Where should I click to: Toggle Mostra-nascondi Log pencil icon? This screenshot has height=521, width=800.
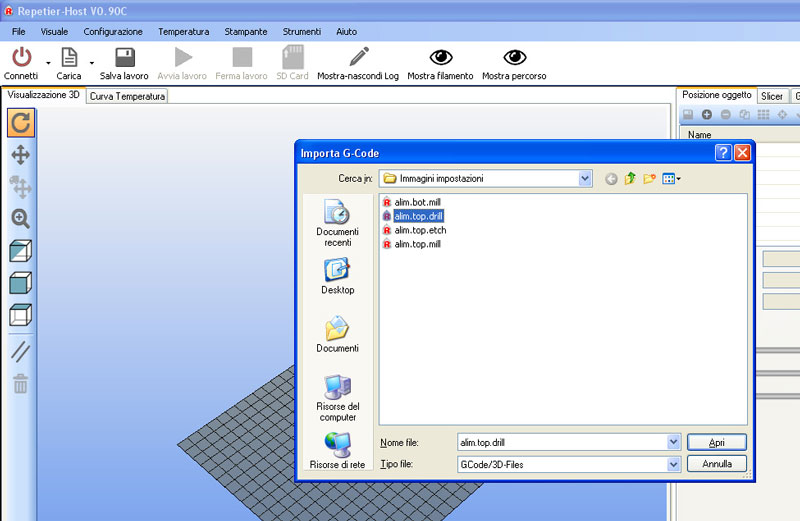click(359, 57)
